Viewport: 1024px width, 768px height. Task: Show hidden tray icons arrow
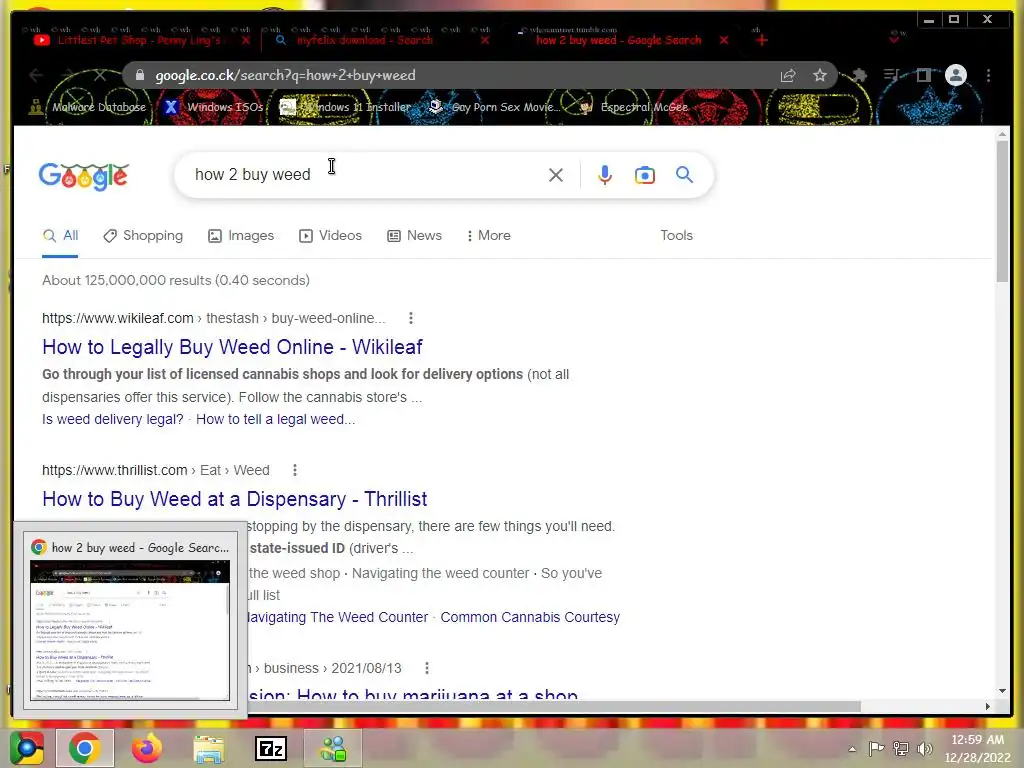[852, 749]
